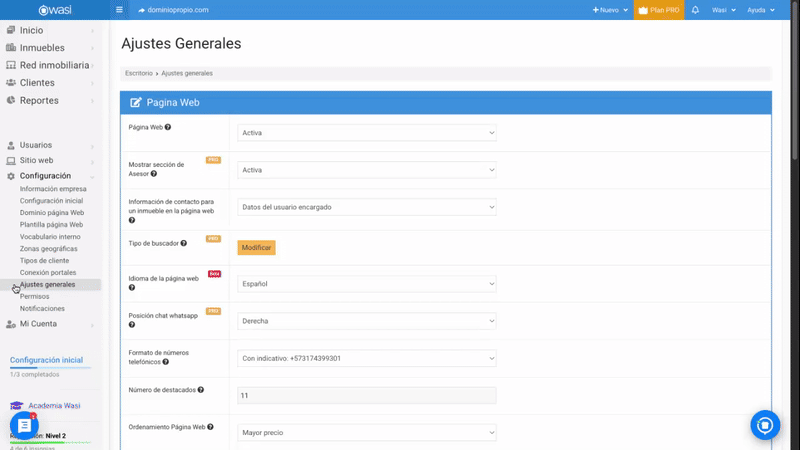Select Información empresa submenu

pyautogui.click(x=53, y=189)
